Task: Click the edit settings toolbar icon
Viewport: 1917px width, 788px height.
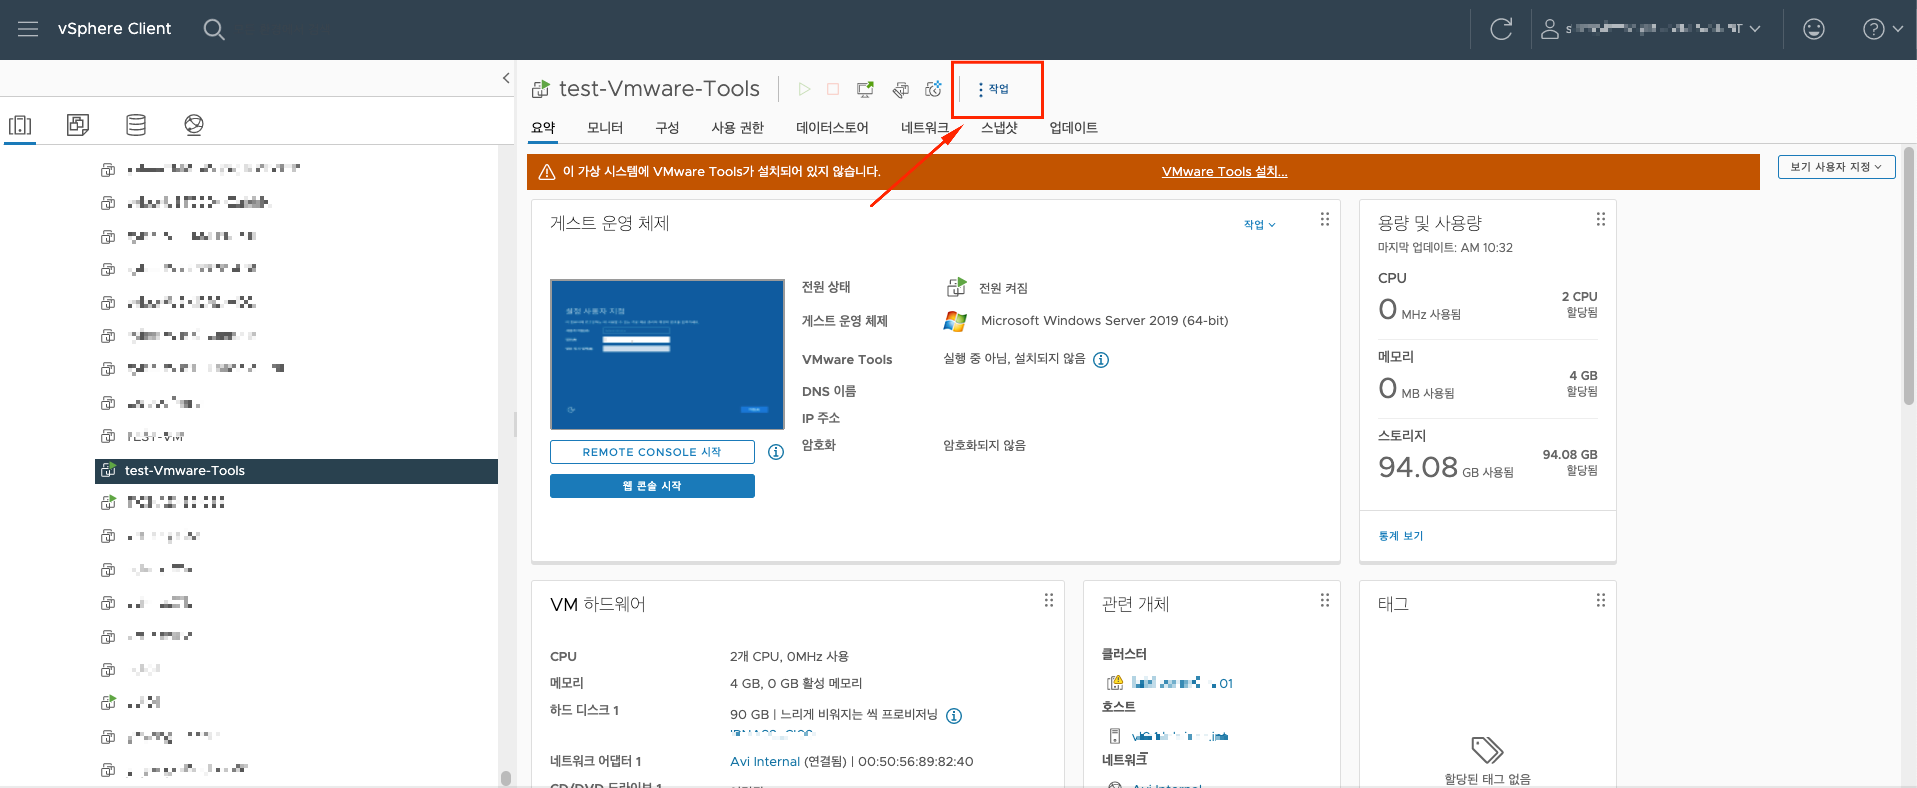Action: point(900,89)
